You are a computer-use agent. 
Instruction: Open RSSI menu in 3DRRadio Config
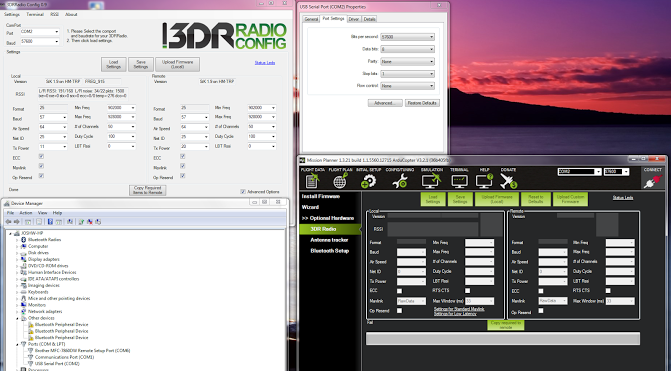coord(54,14)
